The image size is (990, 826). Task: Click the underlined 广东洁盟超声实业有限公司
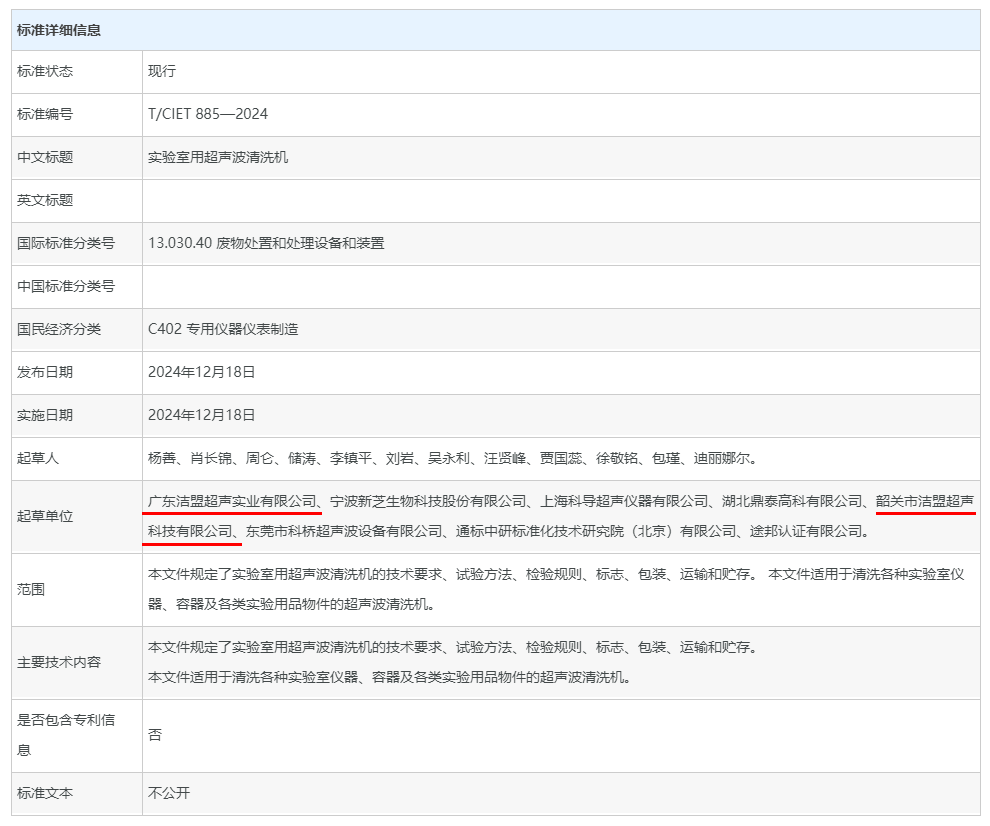click(x=232, y=501)
